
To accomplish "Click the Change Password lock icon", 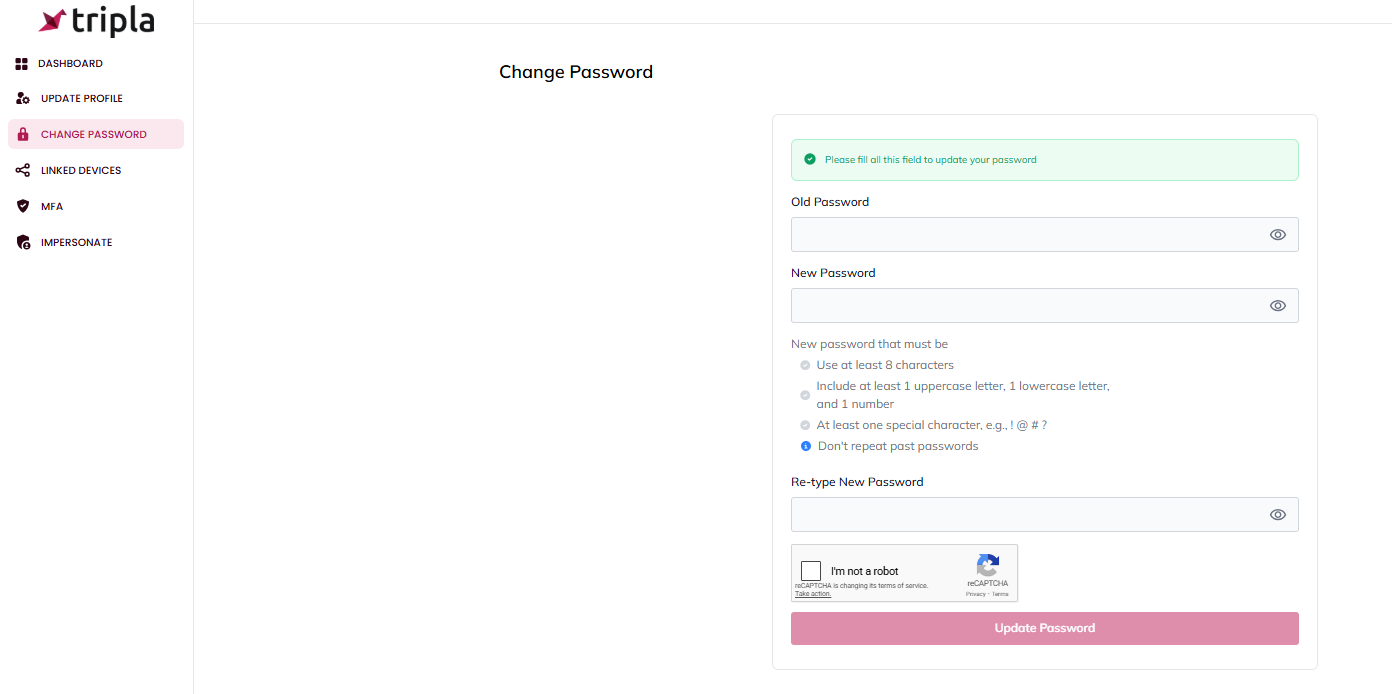I will (x=24, y=135).
